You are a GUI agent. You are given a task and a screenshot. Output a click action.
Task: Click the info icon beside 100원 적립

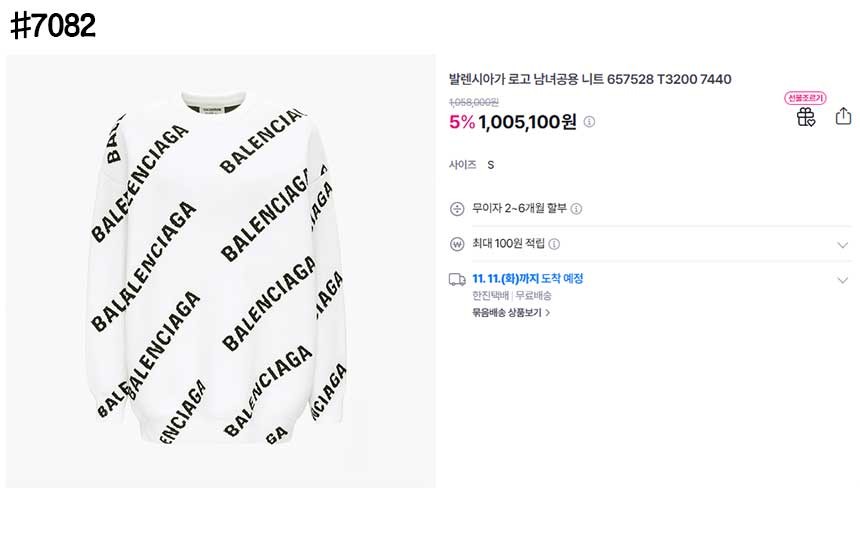click(x=554, y=244)
